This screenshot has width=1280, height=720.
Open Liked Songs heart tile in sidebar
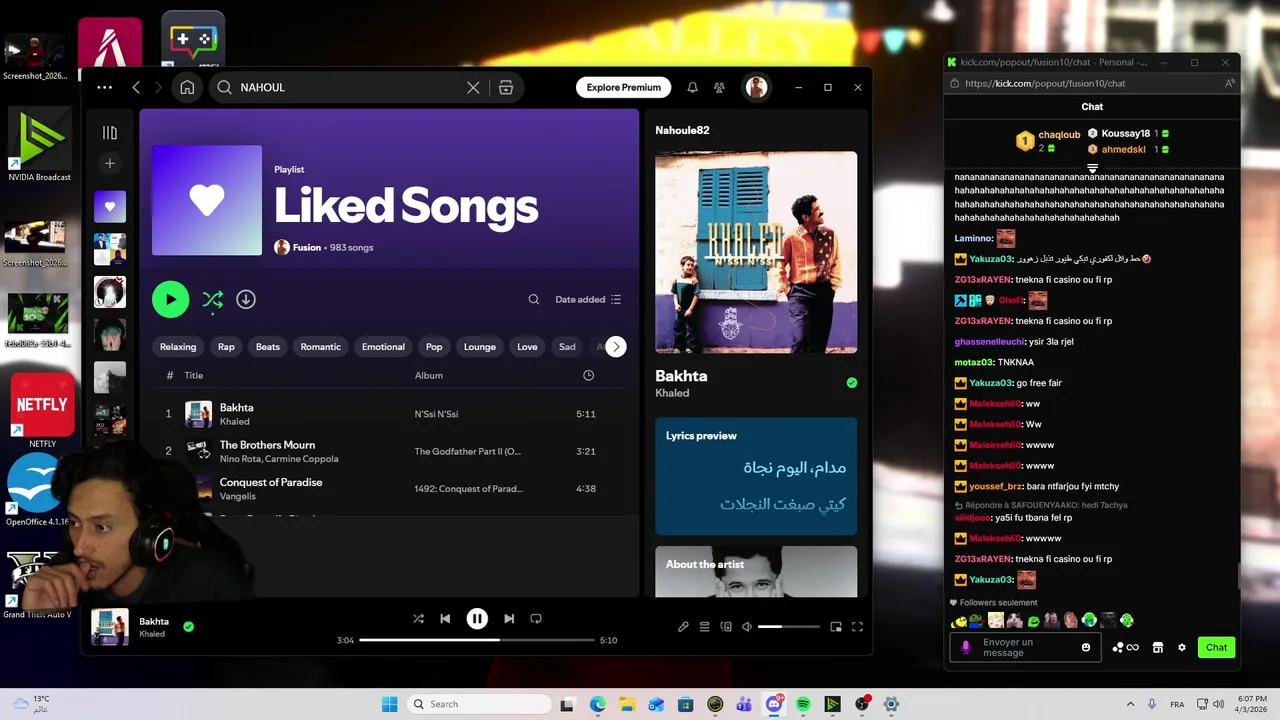pyautogui.click(x=110, y=206)
